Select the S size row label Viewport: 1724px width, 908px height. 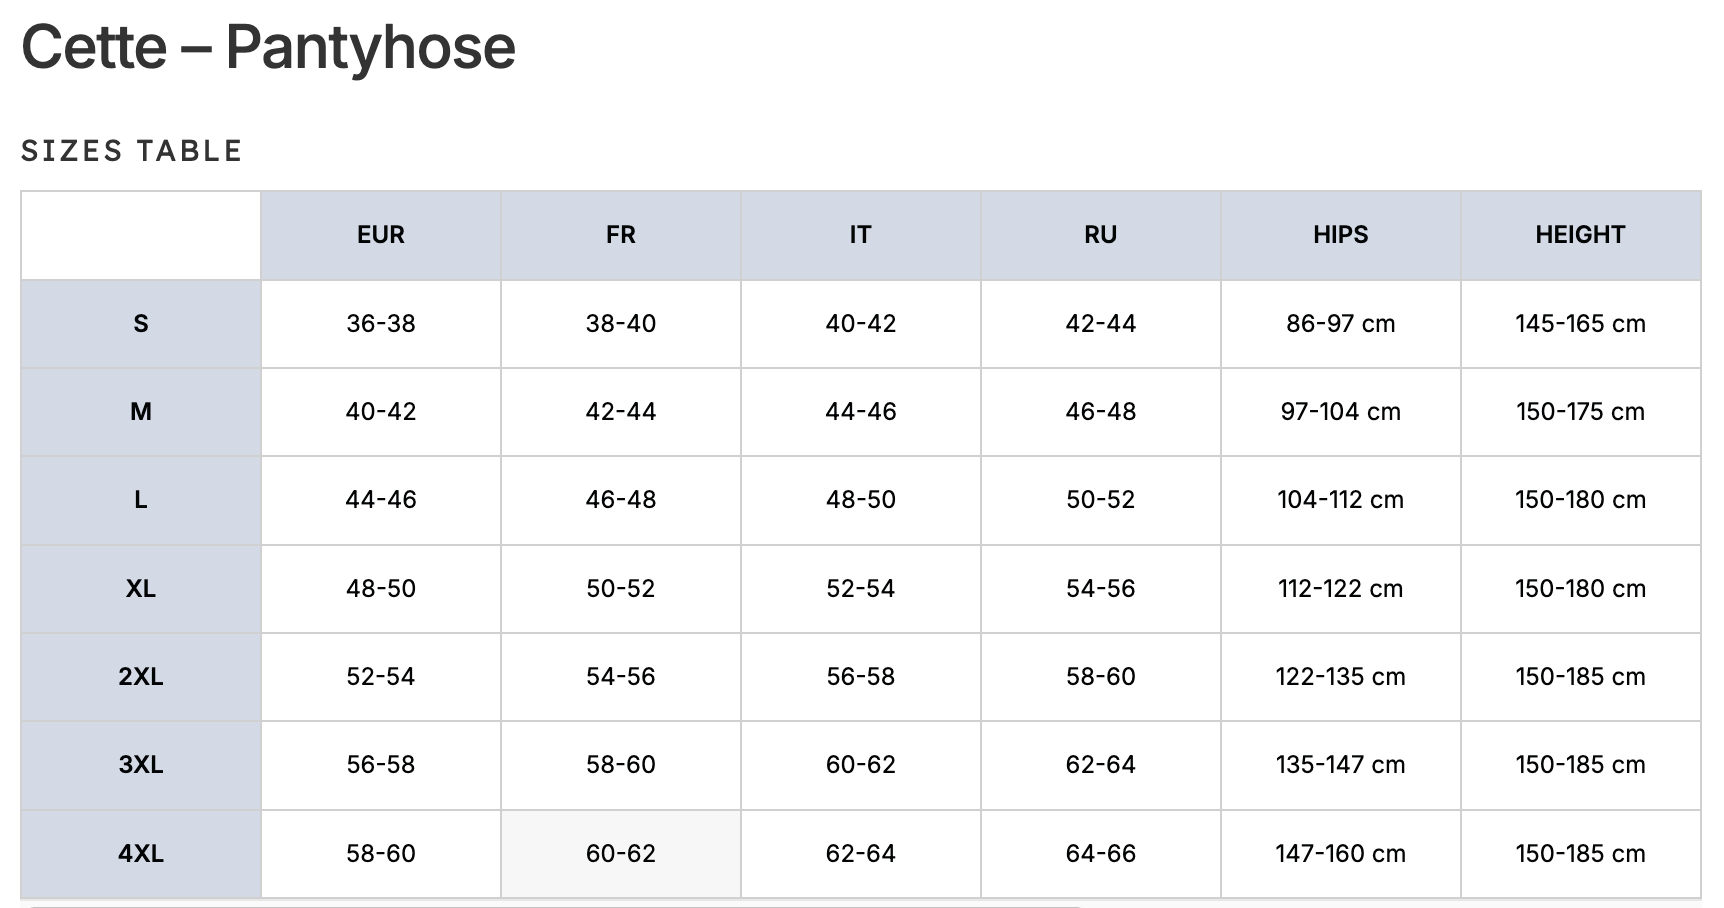tap(141, 324)
